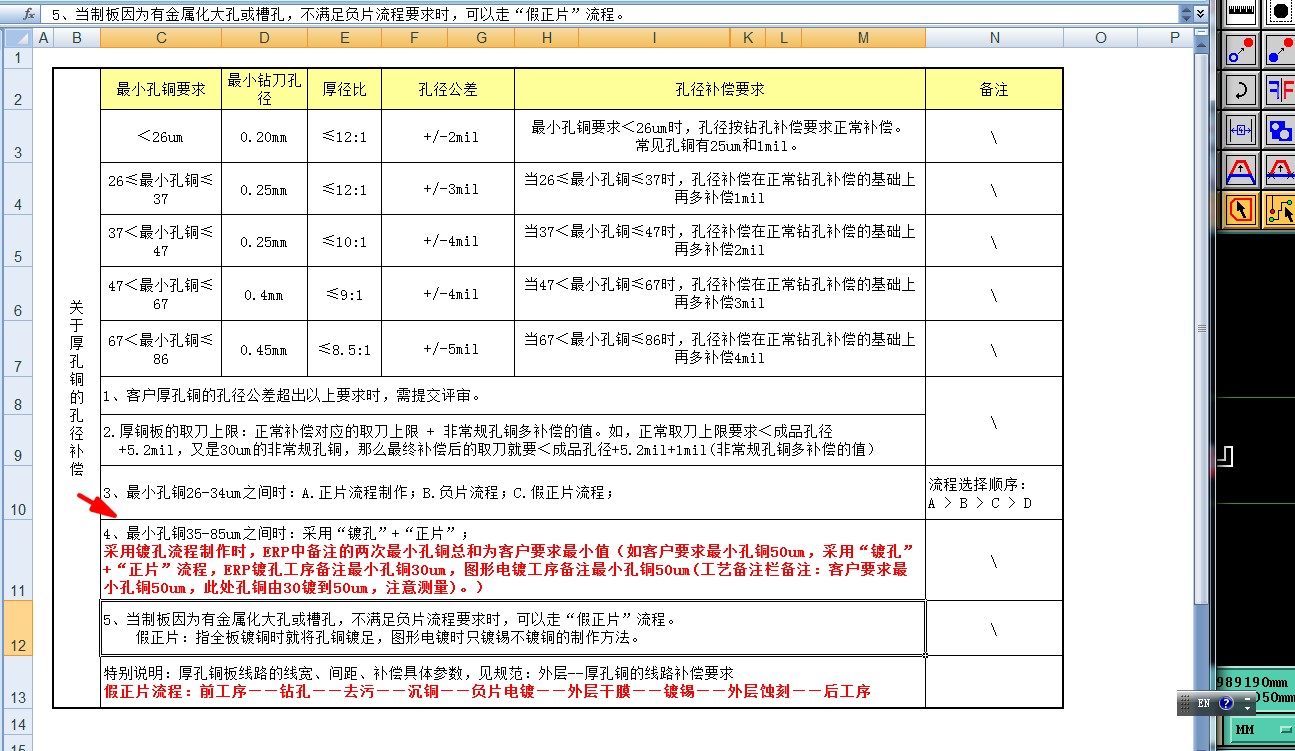1295x751 pixels.
Task: Activate the yellow net select arrow tool
Action: [x=1280, y=210]
